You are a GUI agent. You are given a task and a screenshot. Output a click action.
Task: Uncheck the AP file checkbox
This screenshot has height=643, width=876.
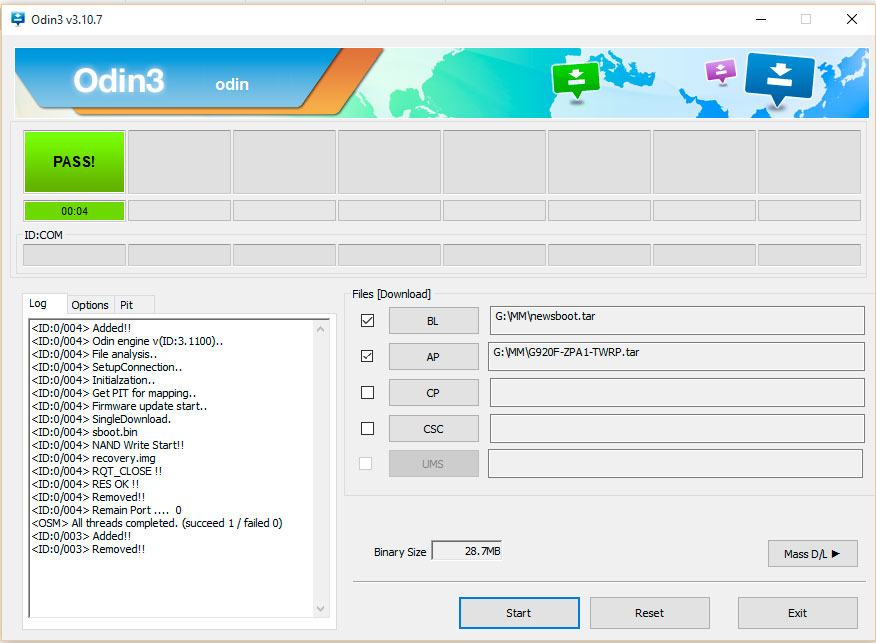pyautogui.click(x=367, y=356)
